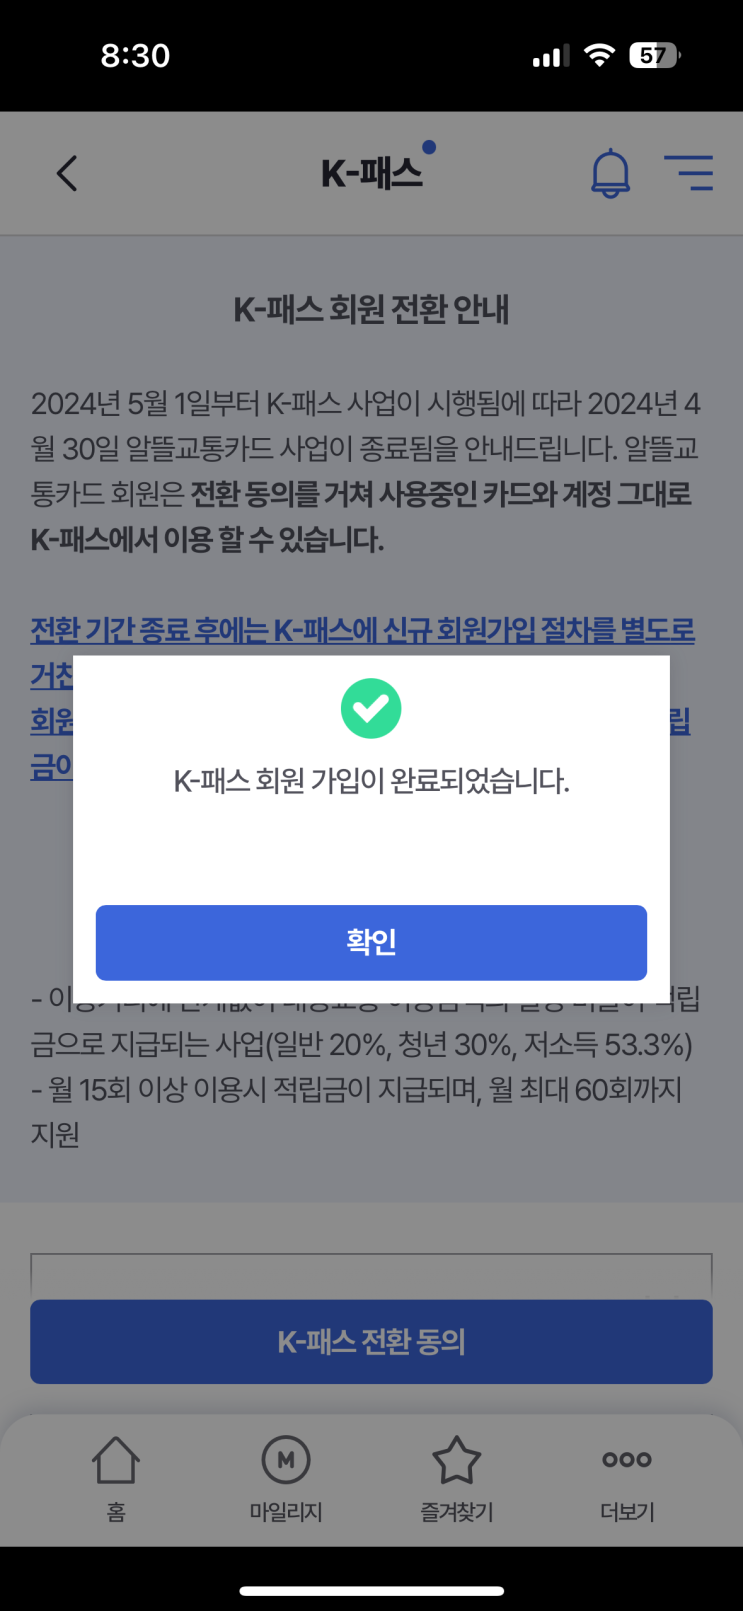
Task: Tap the 더보기 three-circles icon
Action: tap(627, 1460)
